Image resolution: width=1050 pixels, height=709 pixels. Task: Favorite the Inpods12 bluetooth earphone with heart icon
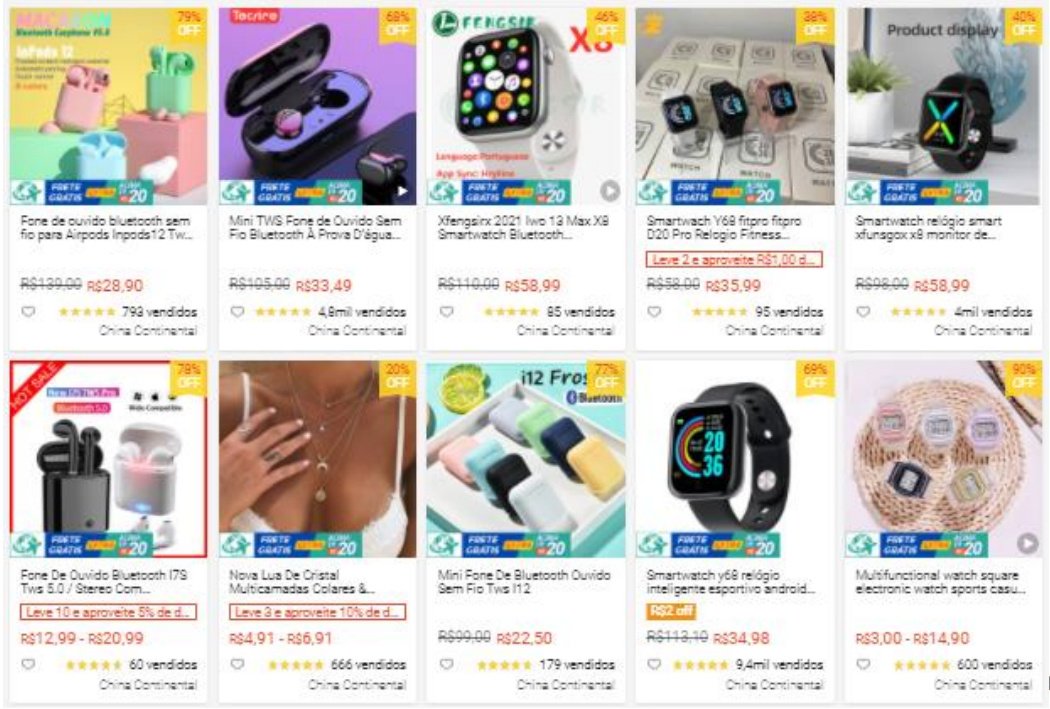click(28, 312)
